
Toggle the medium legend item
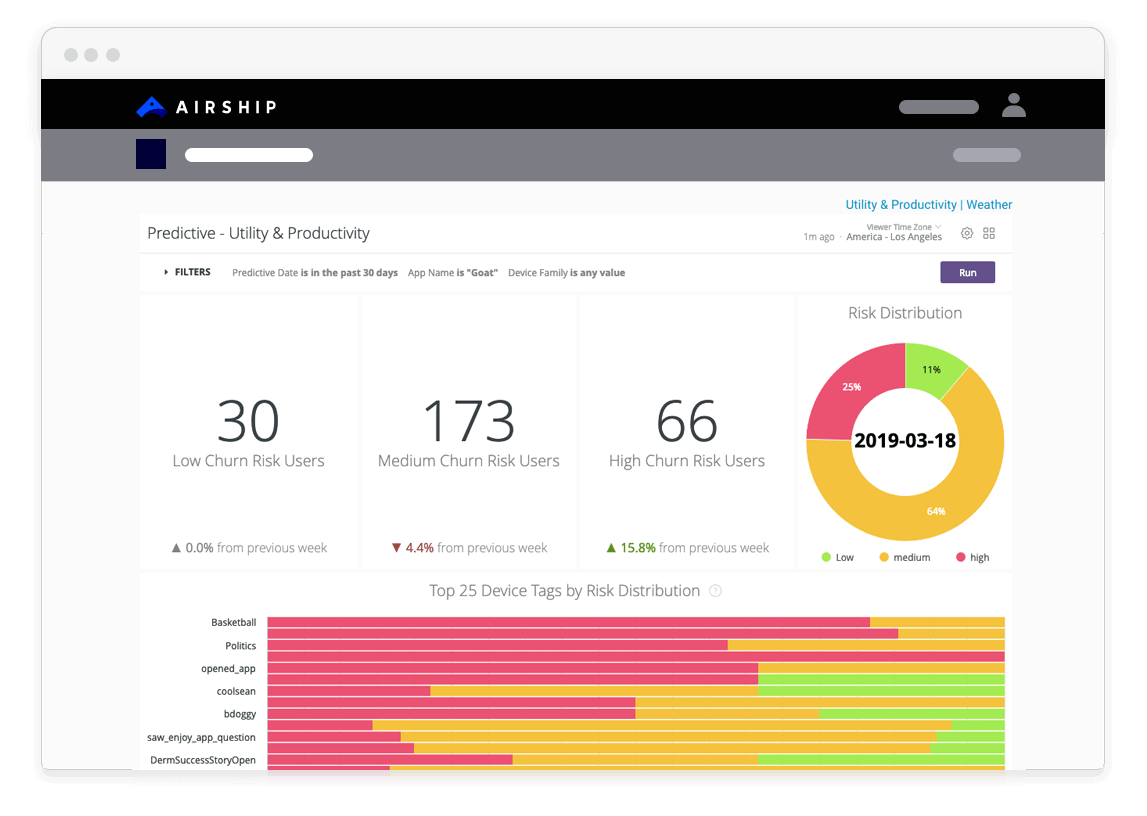pyautogui.click(x=903, y=557)
